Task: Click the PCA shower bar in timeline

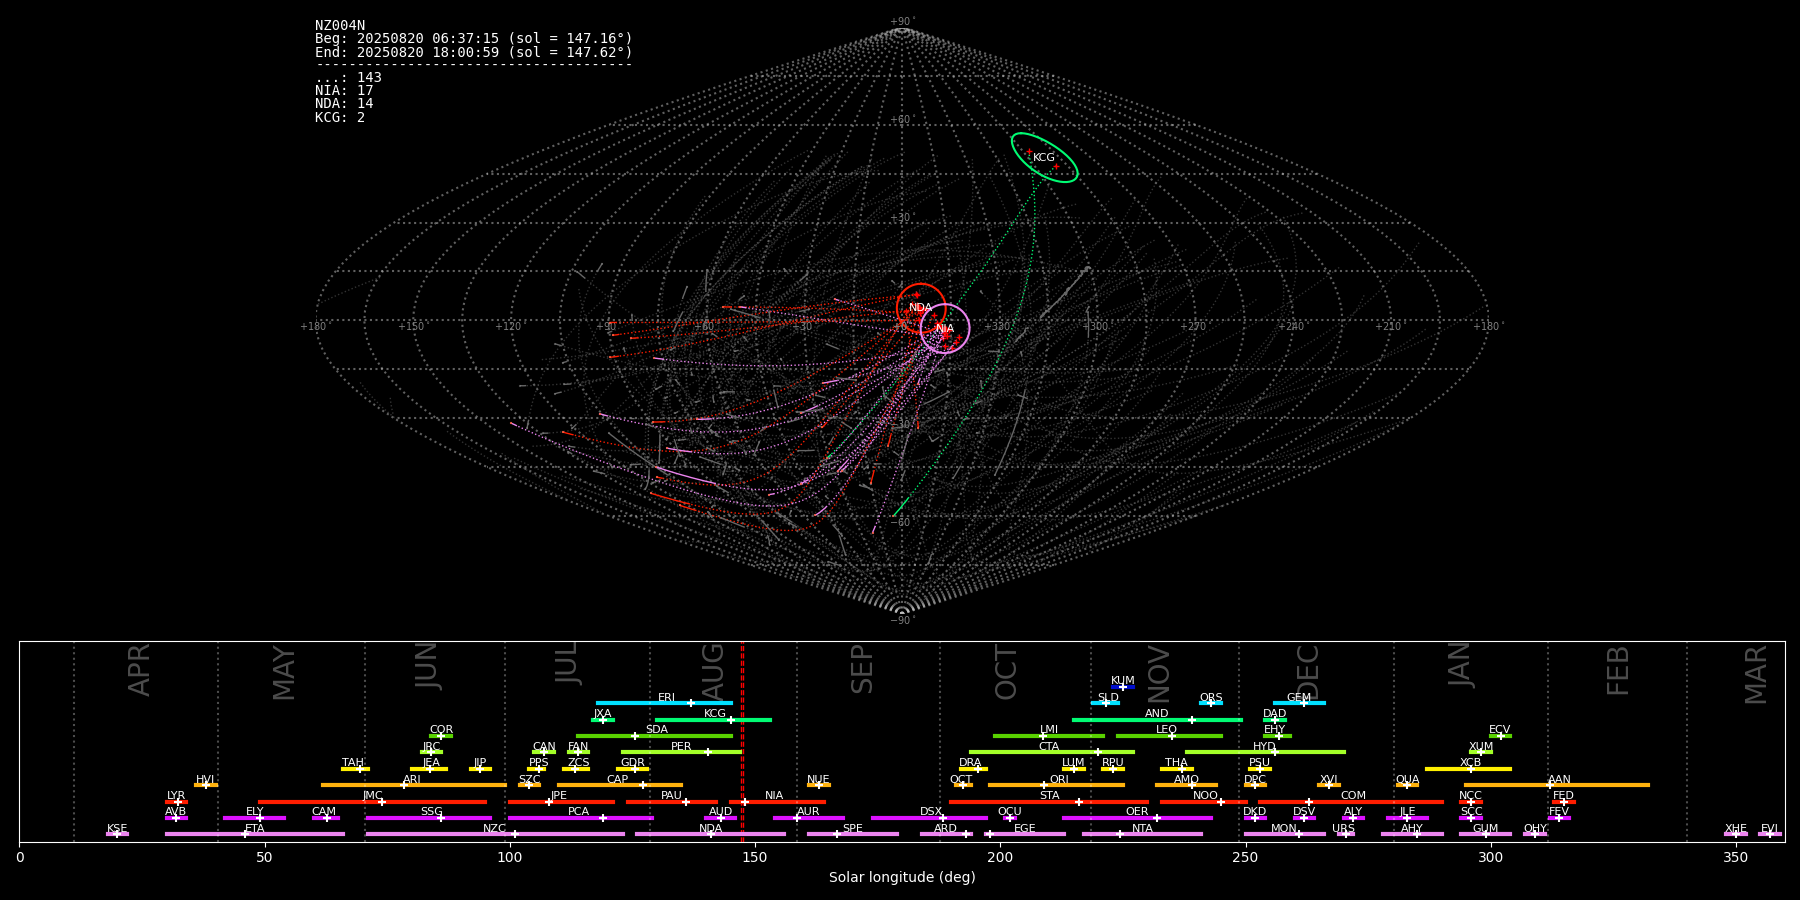Action: click(580, 818)
